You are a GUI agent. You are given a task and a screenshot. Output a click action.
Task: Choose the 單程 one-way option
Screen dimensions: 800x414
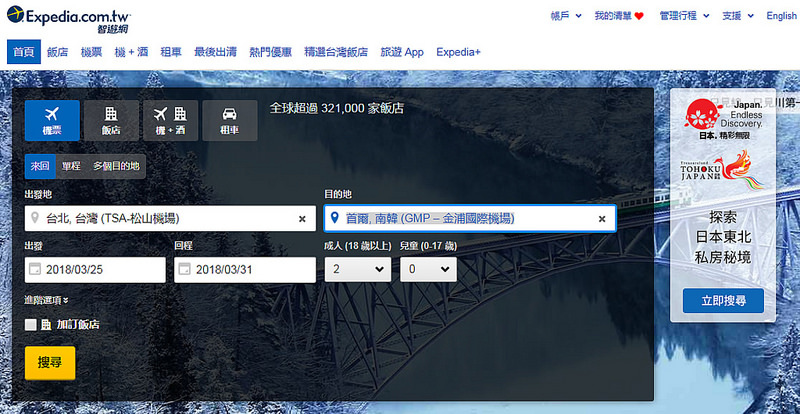click(x=71, y=166)
